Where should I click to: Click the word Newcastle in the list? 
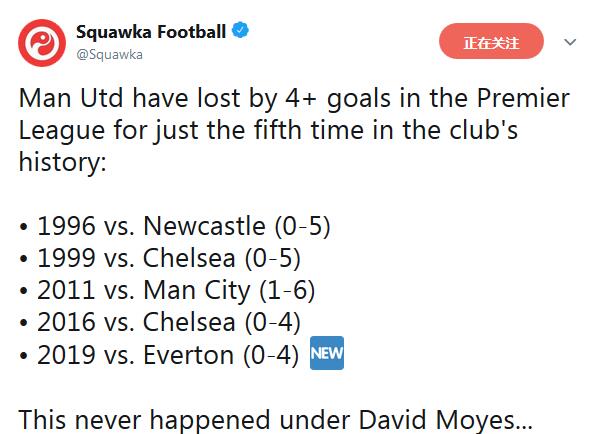click(204, 226)
